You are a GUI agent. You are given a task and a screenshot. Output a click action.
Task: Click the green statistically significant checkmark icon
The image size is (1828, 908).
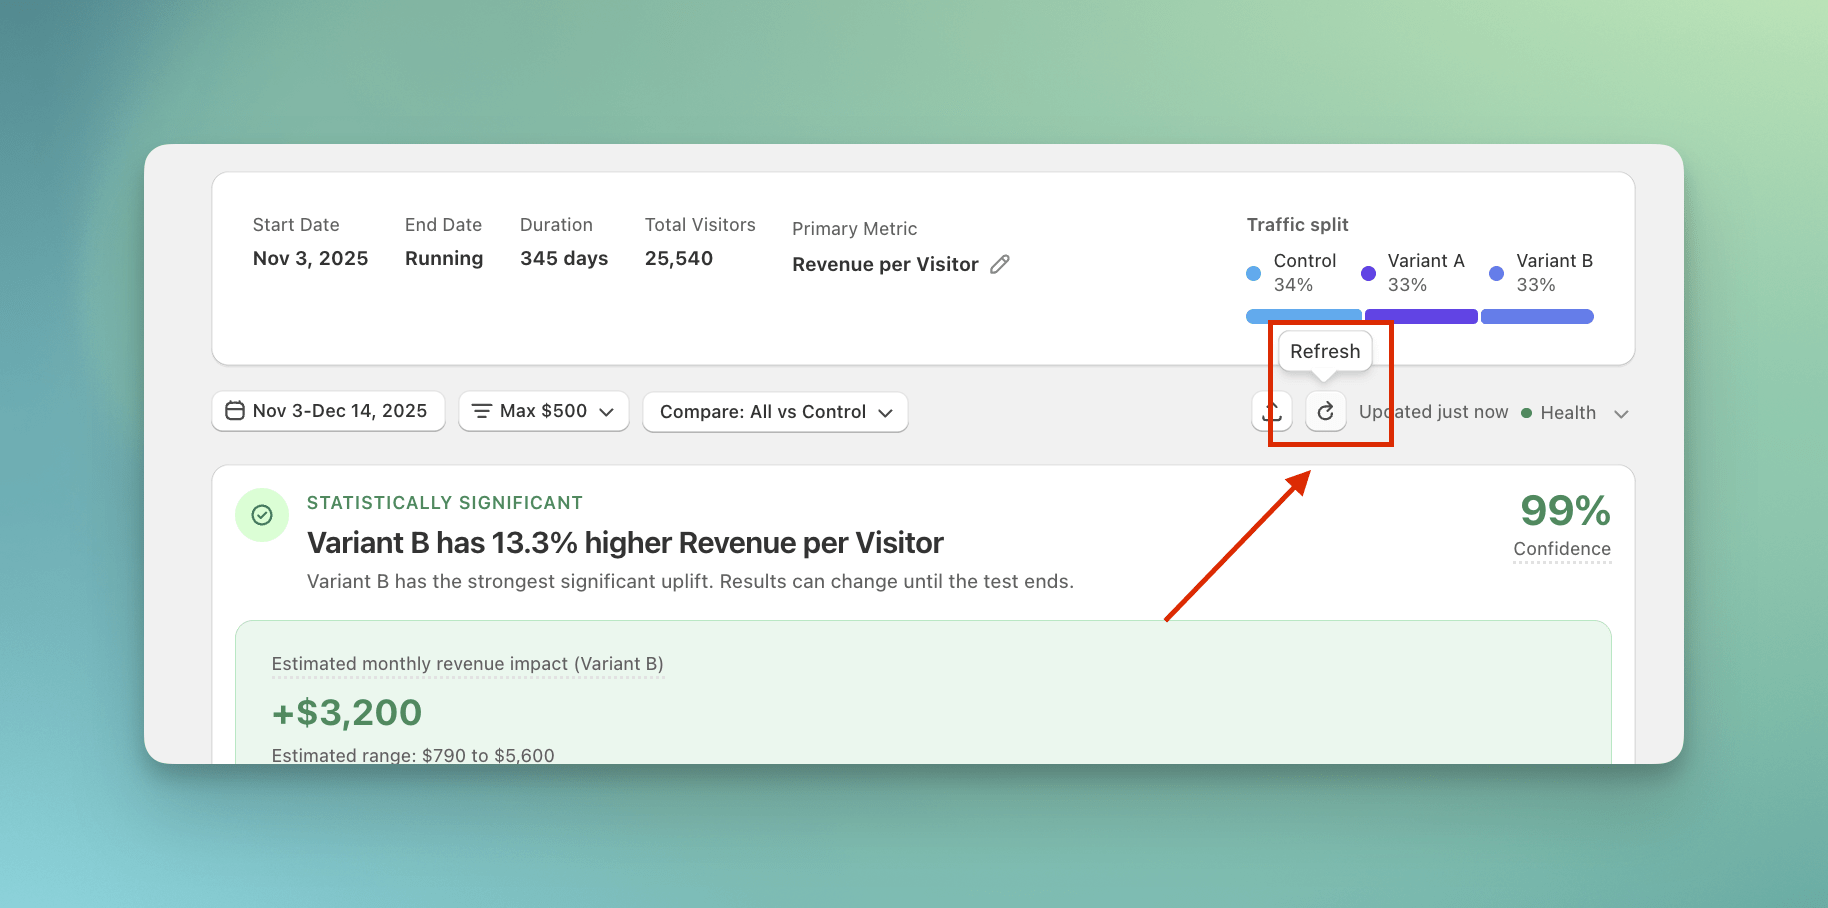tap(262, 515)
